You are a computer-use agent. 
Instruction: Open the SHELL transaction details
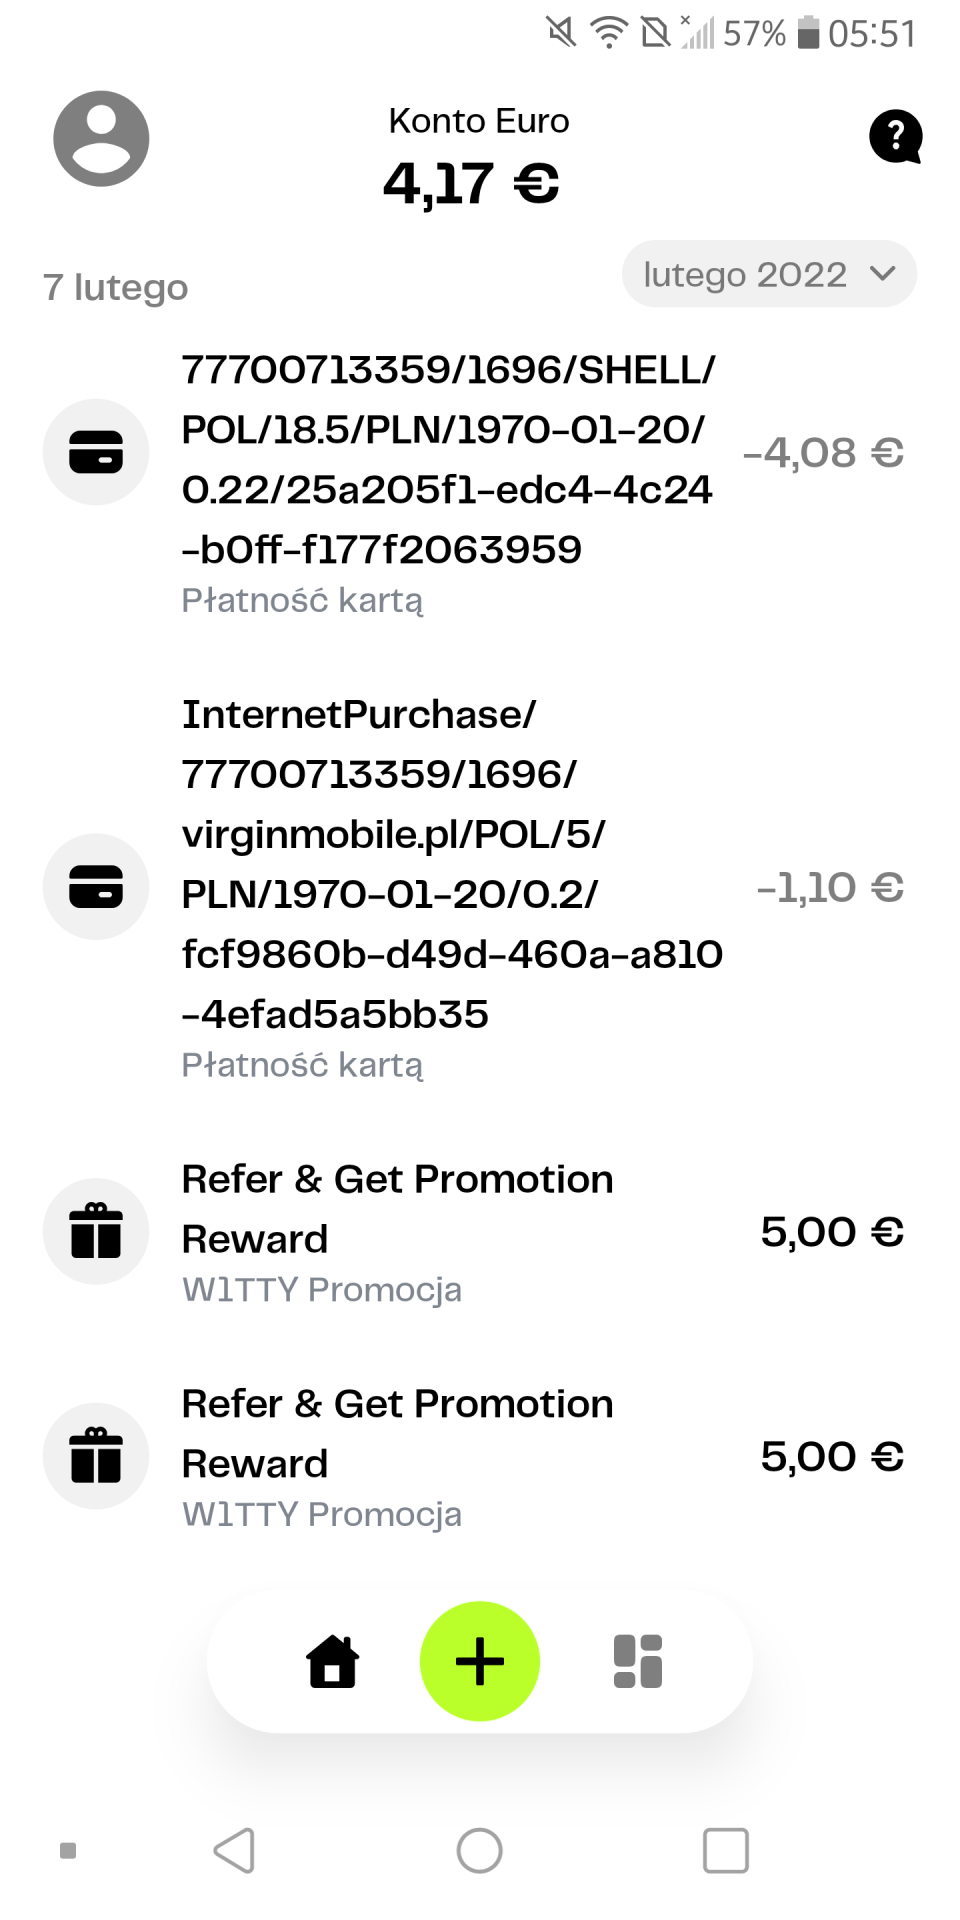click(x=447, y=460)
